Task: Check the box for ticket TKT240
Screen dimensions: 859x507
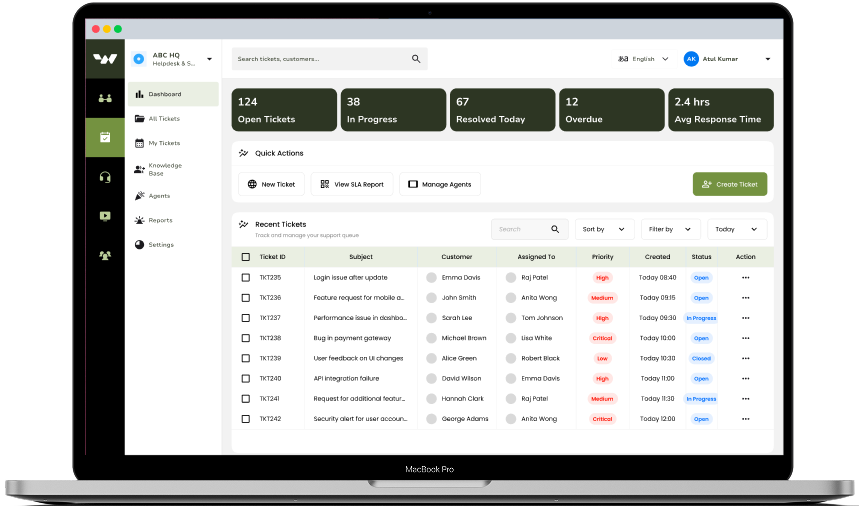Action: pyautogui.click(x=245, y=379)
